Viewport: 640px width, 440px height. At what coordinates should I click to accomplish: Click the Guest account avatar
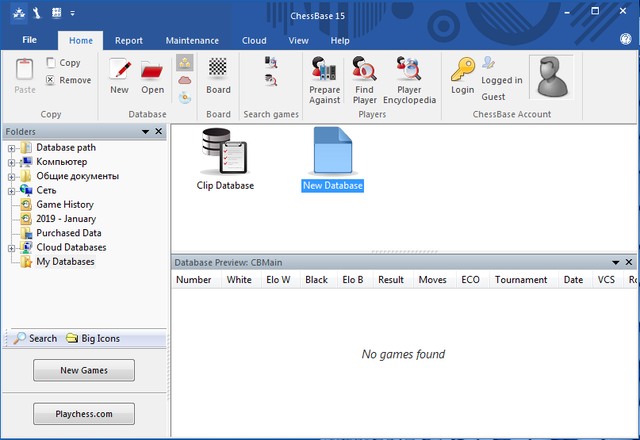551,77
